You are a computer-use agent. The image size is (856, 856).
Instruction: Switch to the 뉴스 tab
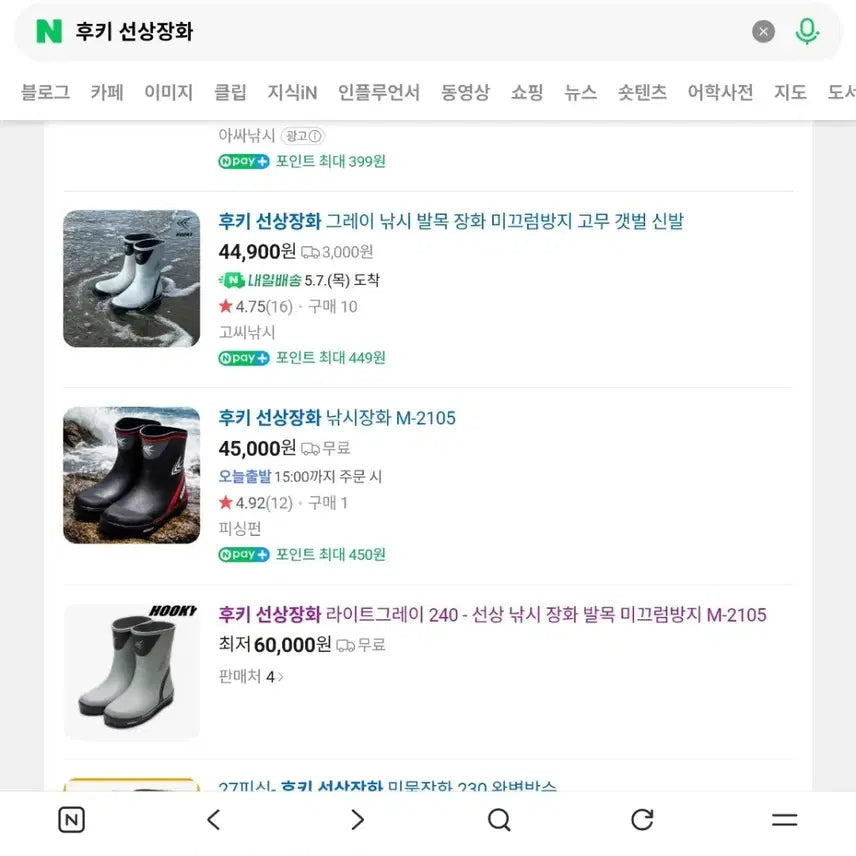pos(580,92)
